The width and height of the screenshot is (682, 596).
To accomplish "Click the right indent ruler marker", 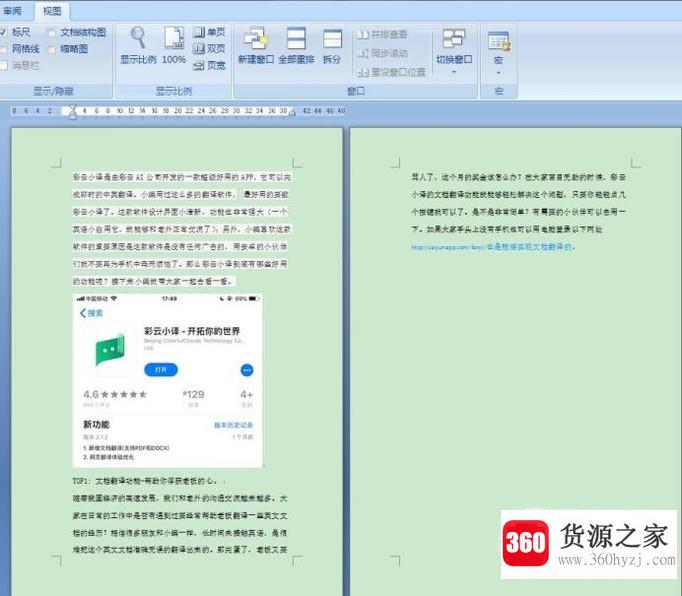I will click(x=292, y=114).
